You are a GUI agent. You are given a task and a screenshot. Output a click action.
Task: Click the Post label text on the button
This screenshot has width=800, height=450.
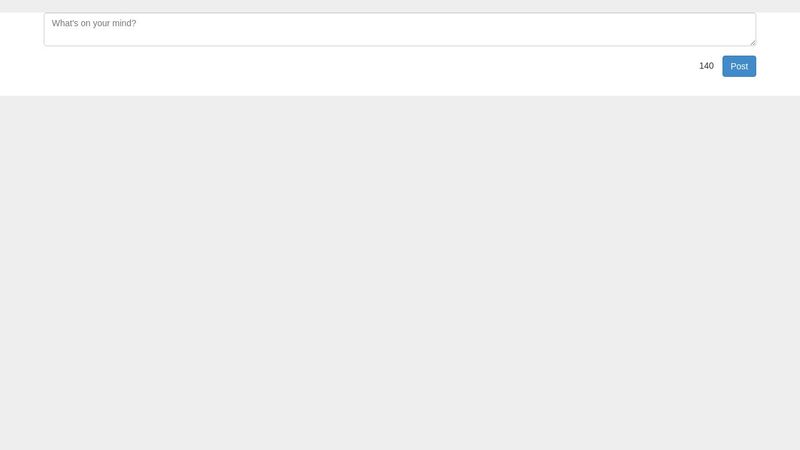point(739,66)
